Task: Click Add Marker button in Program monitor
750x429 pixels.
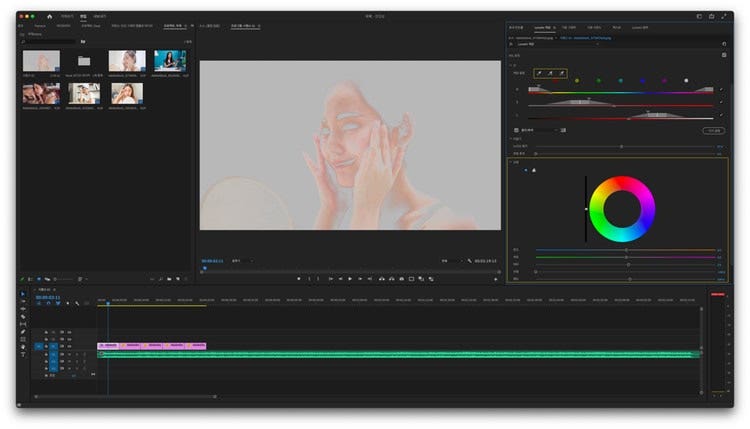Action: pos(299,279)
